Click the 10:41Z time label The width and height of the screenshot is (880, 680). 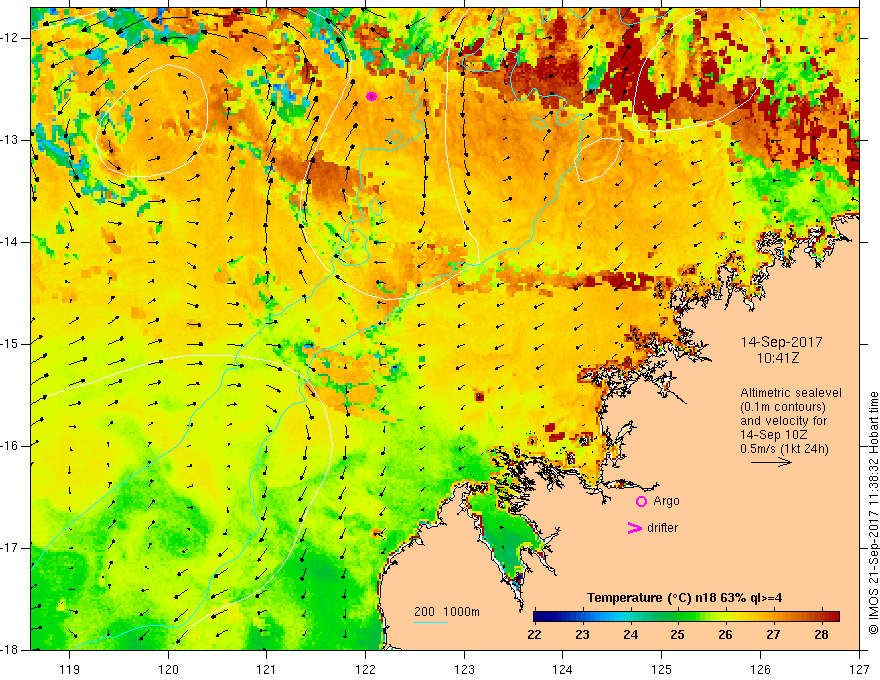(x=777, y=358)
